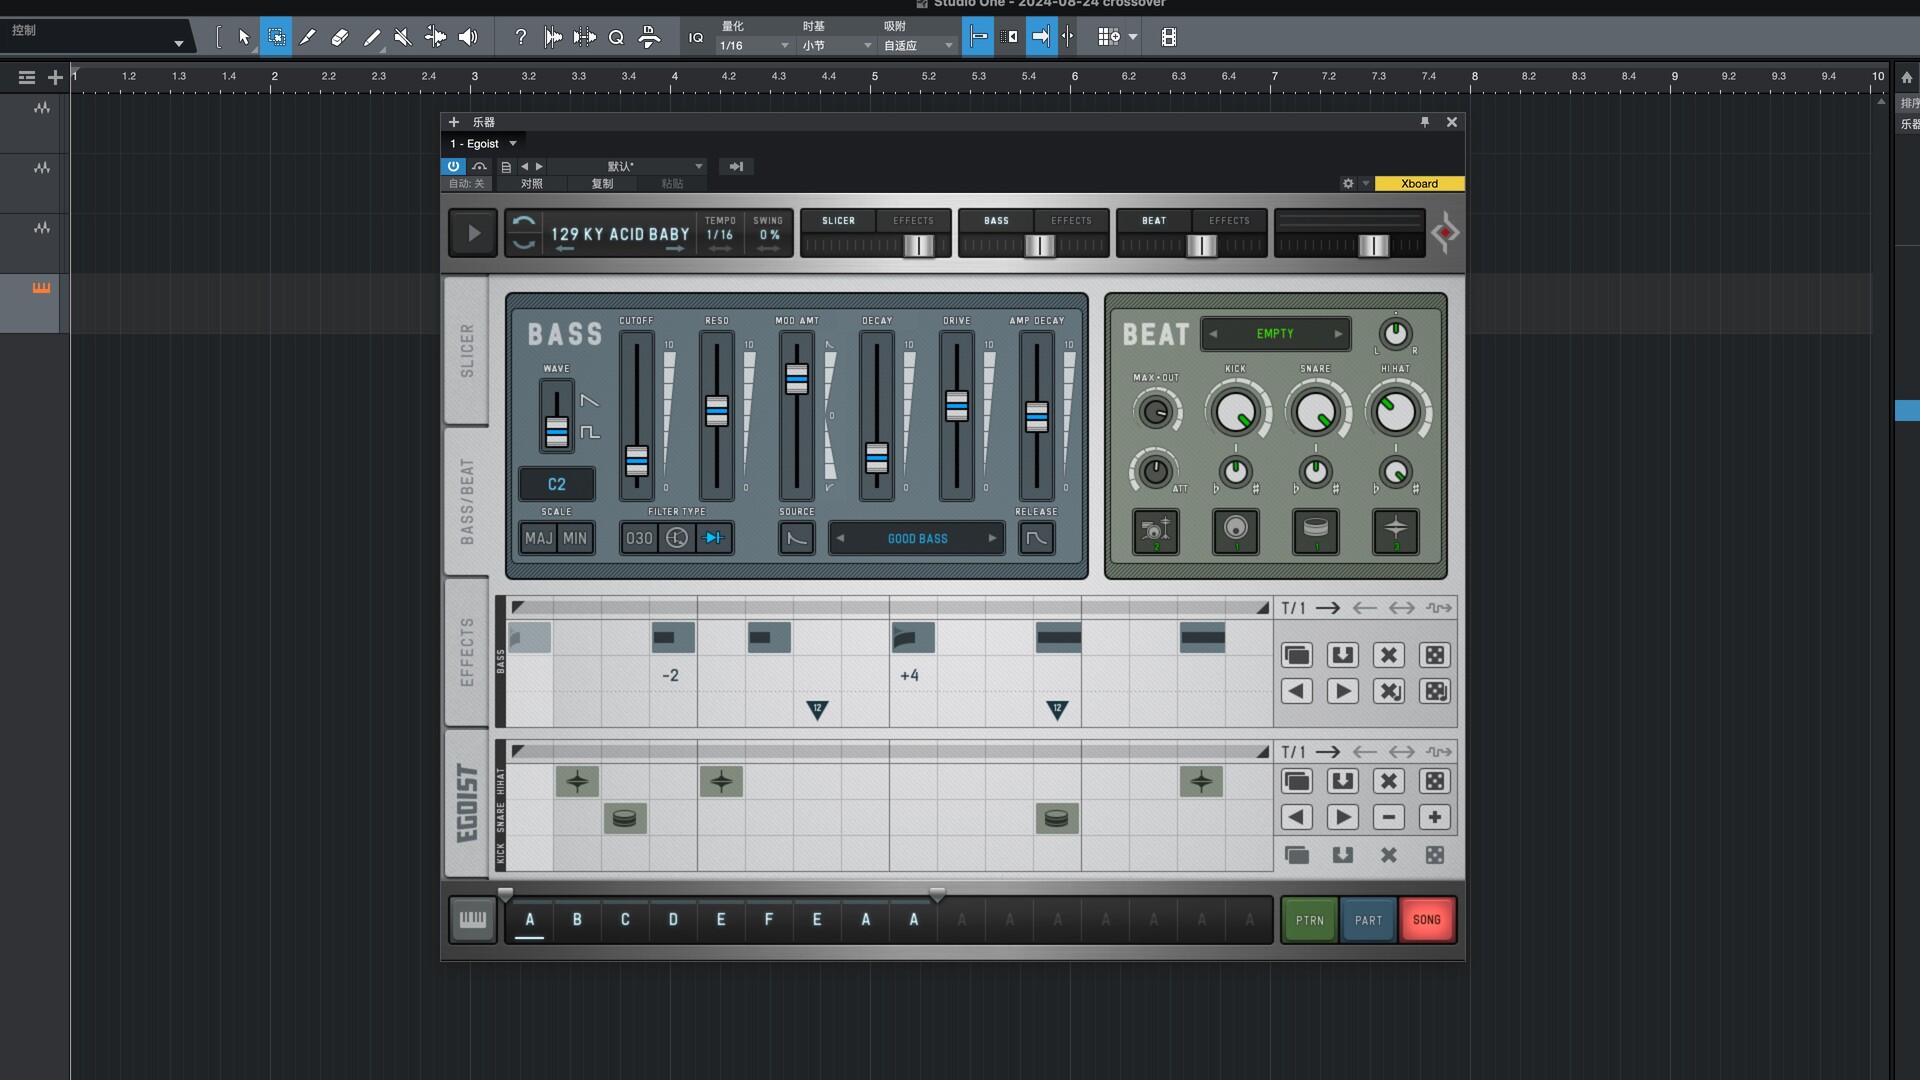Click the 对照 compare button
This screenshot has height=1080, width=1920.
click(x=532, y=183)
